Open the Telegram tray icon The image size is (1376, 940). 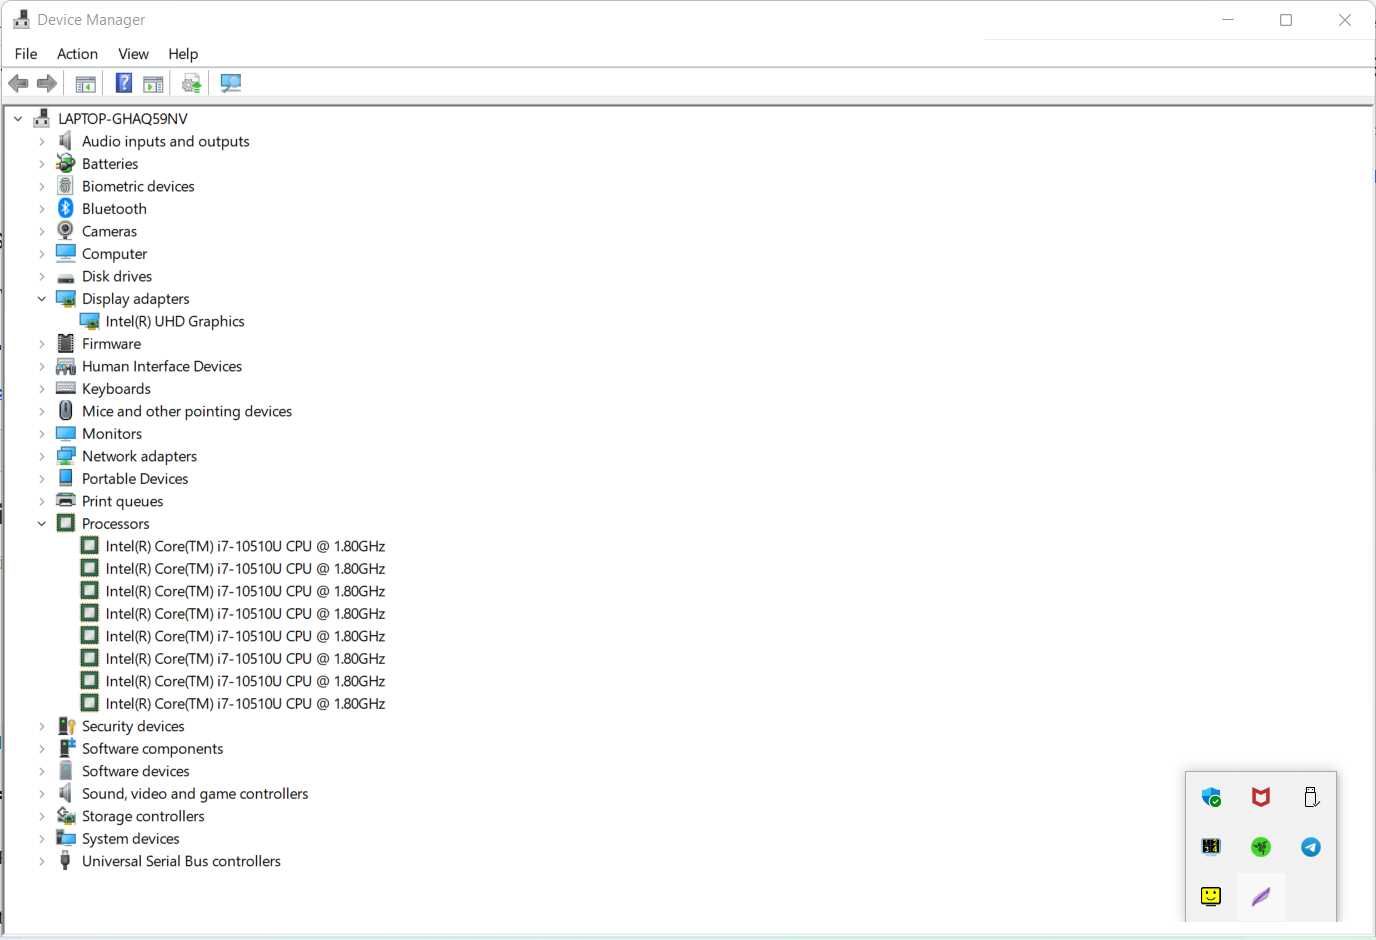pos(1311,847)
